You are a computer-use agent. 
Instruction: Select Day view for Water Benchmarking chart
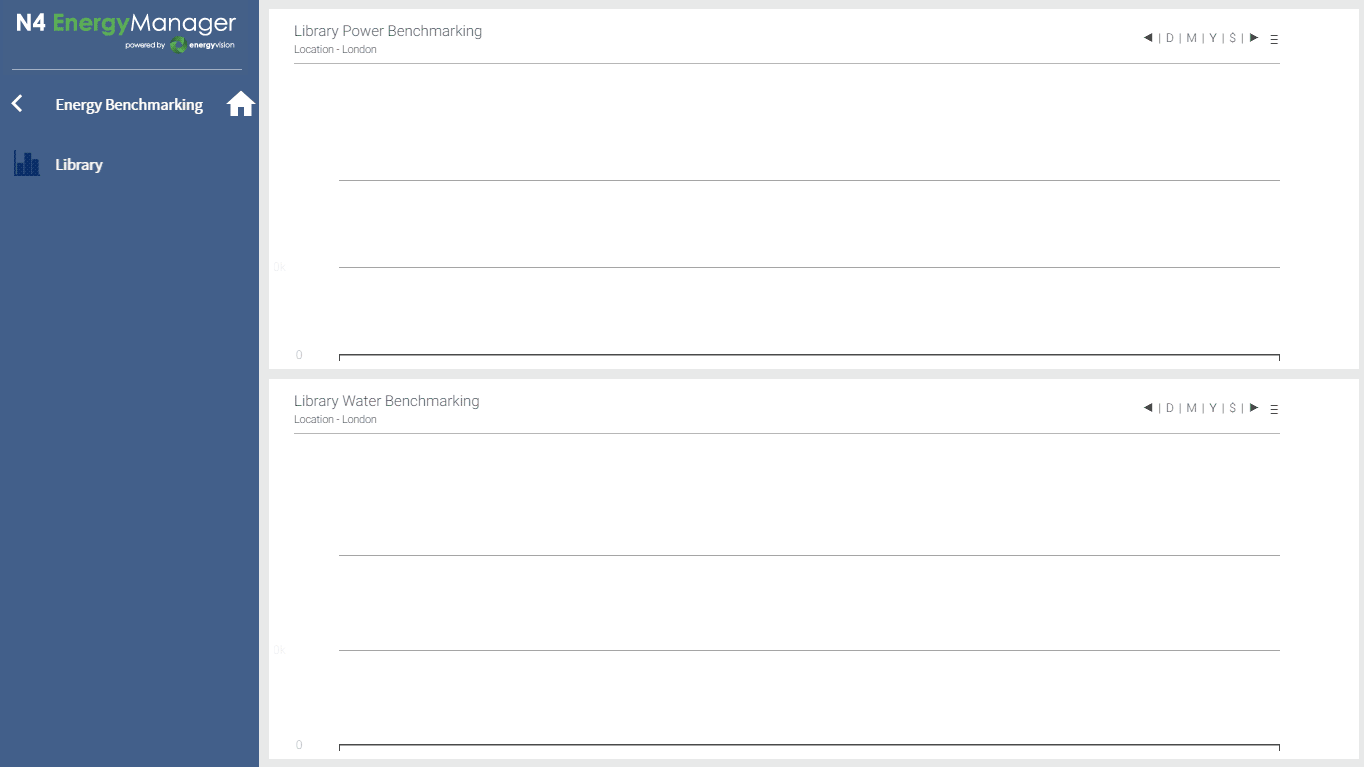point(1170,408)
